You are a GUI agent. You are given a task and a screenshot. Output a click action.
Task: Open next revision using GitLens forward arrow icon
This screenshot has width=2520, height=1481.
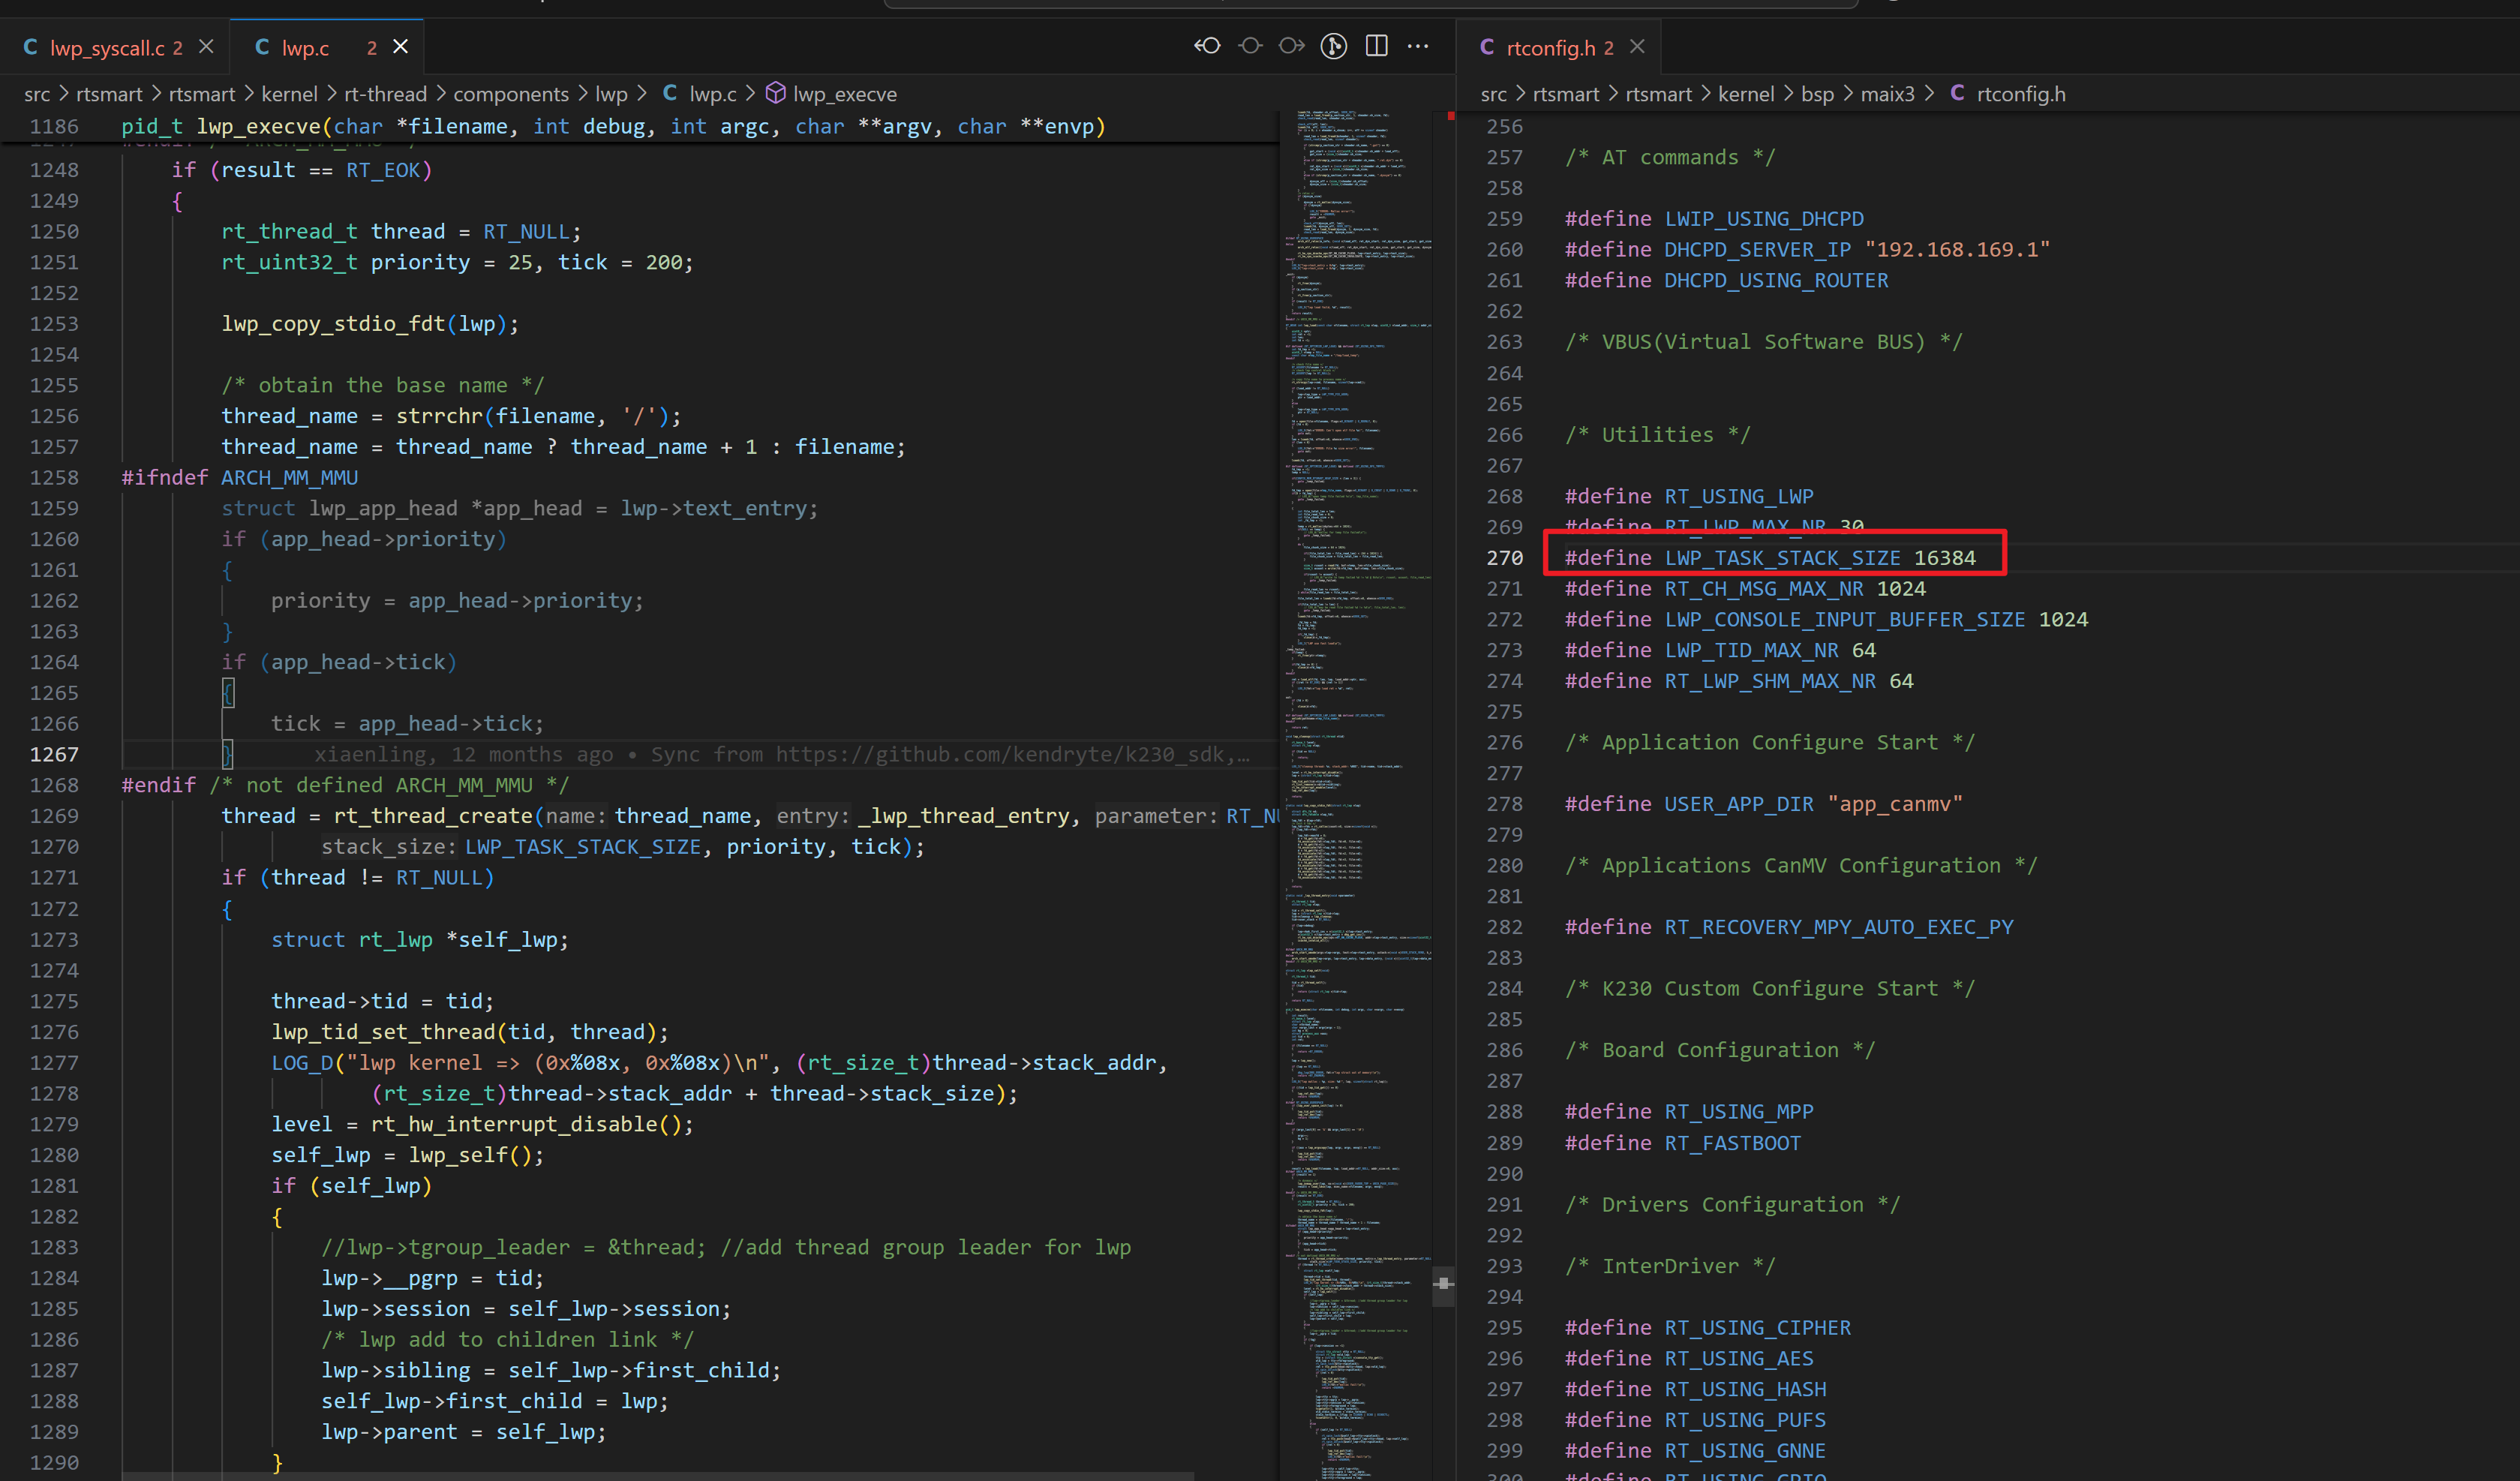(1291, 46)
